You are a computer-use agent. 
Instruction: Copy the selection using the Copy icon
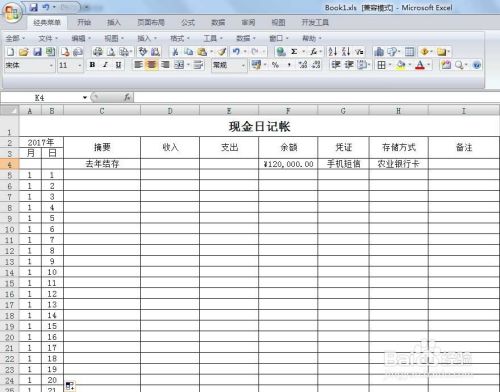coord(189,52)
